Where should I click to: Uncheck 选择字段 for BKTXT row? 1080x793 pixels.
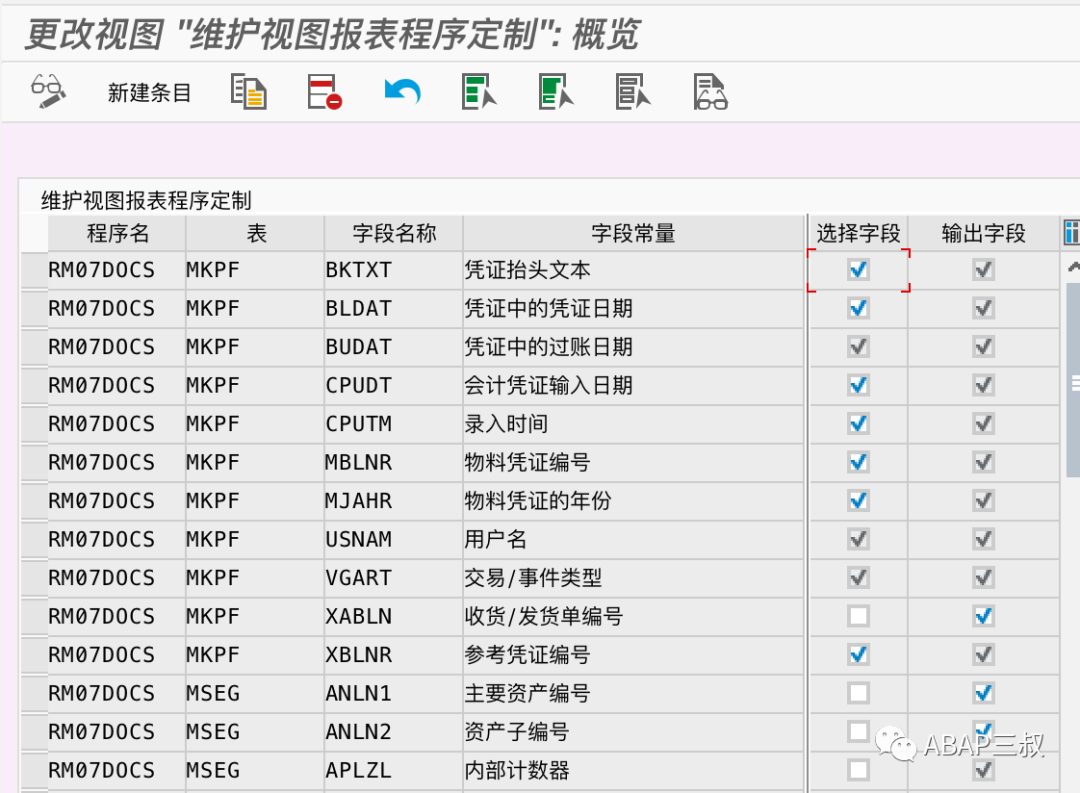click(x=858, y=270)
